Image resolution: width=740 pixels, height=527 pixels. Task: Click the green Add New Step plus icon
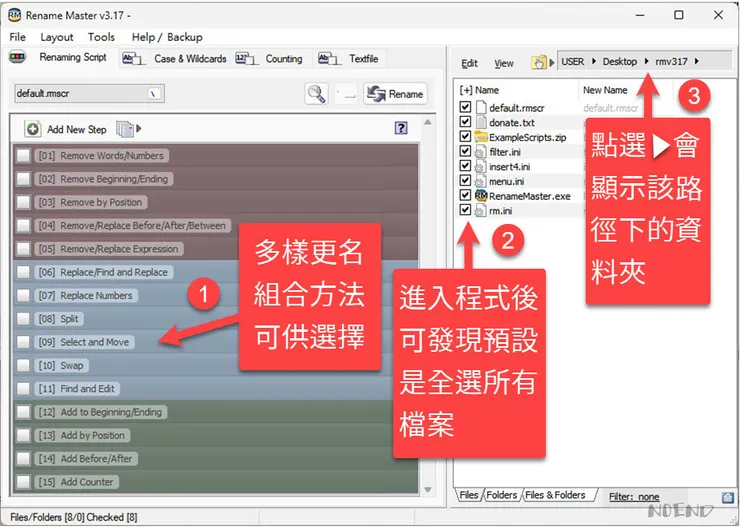33,129
